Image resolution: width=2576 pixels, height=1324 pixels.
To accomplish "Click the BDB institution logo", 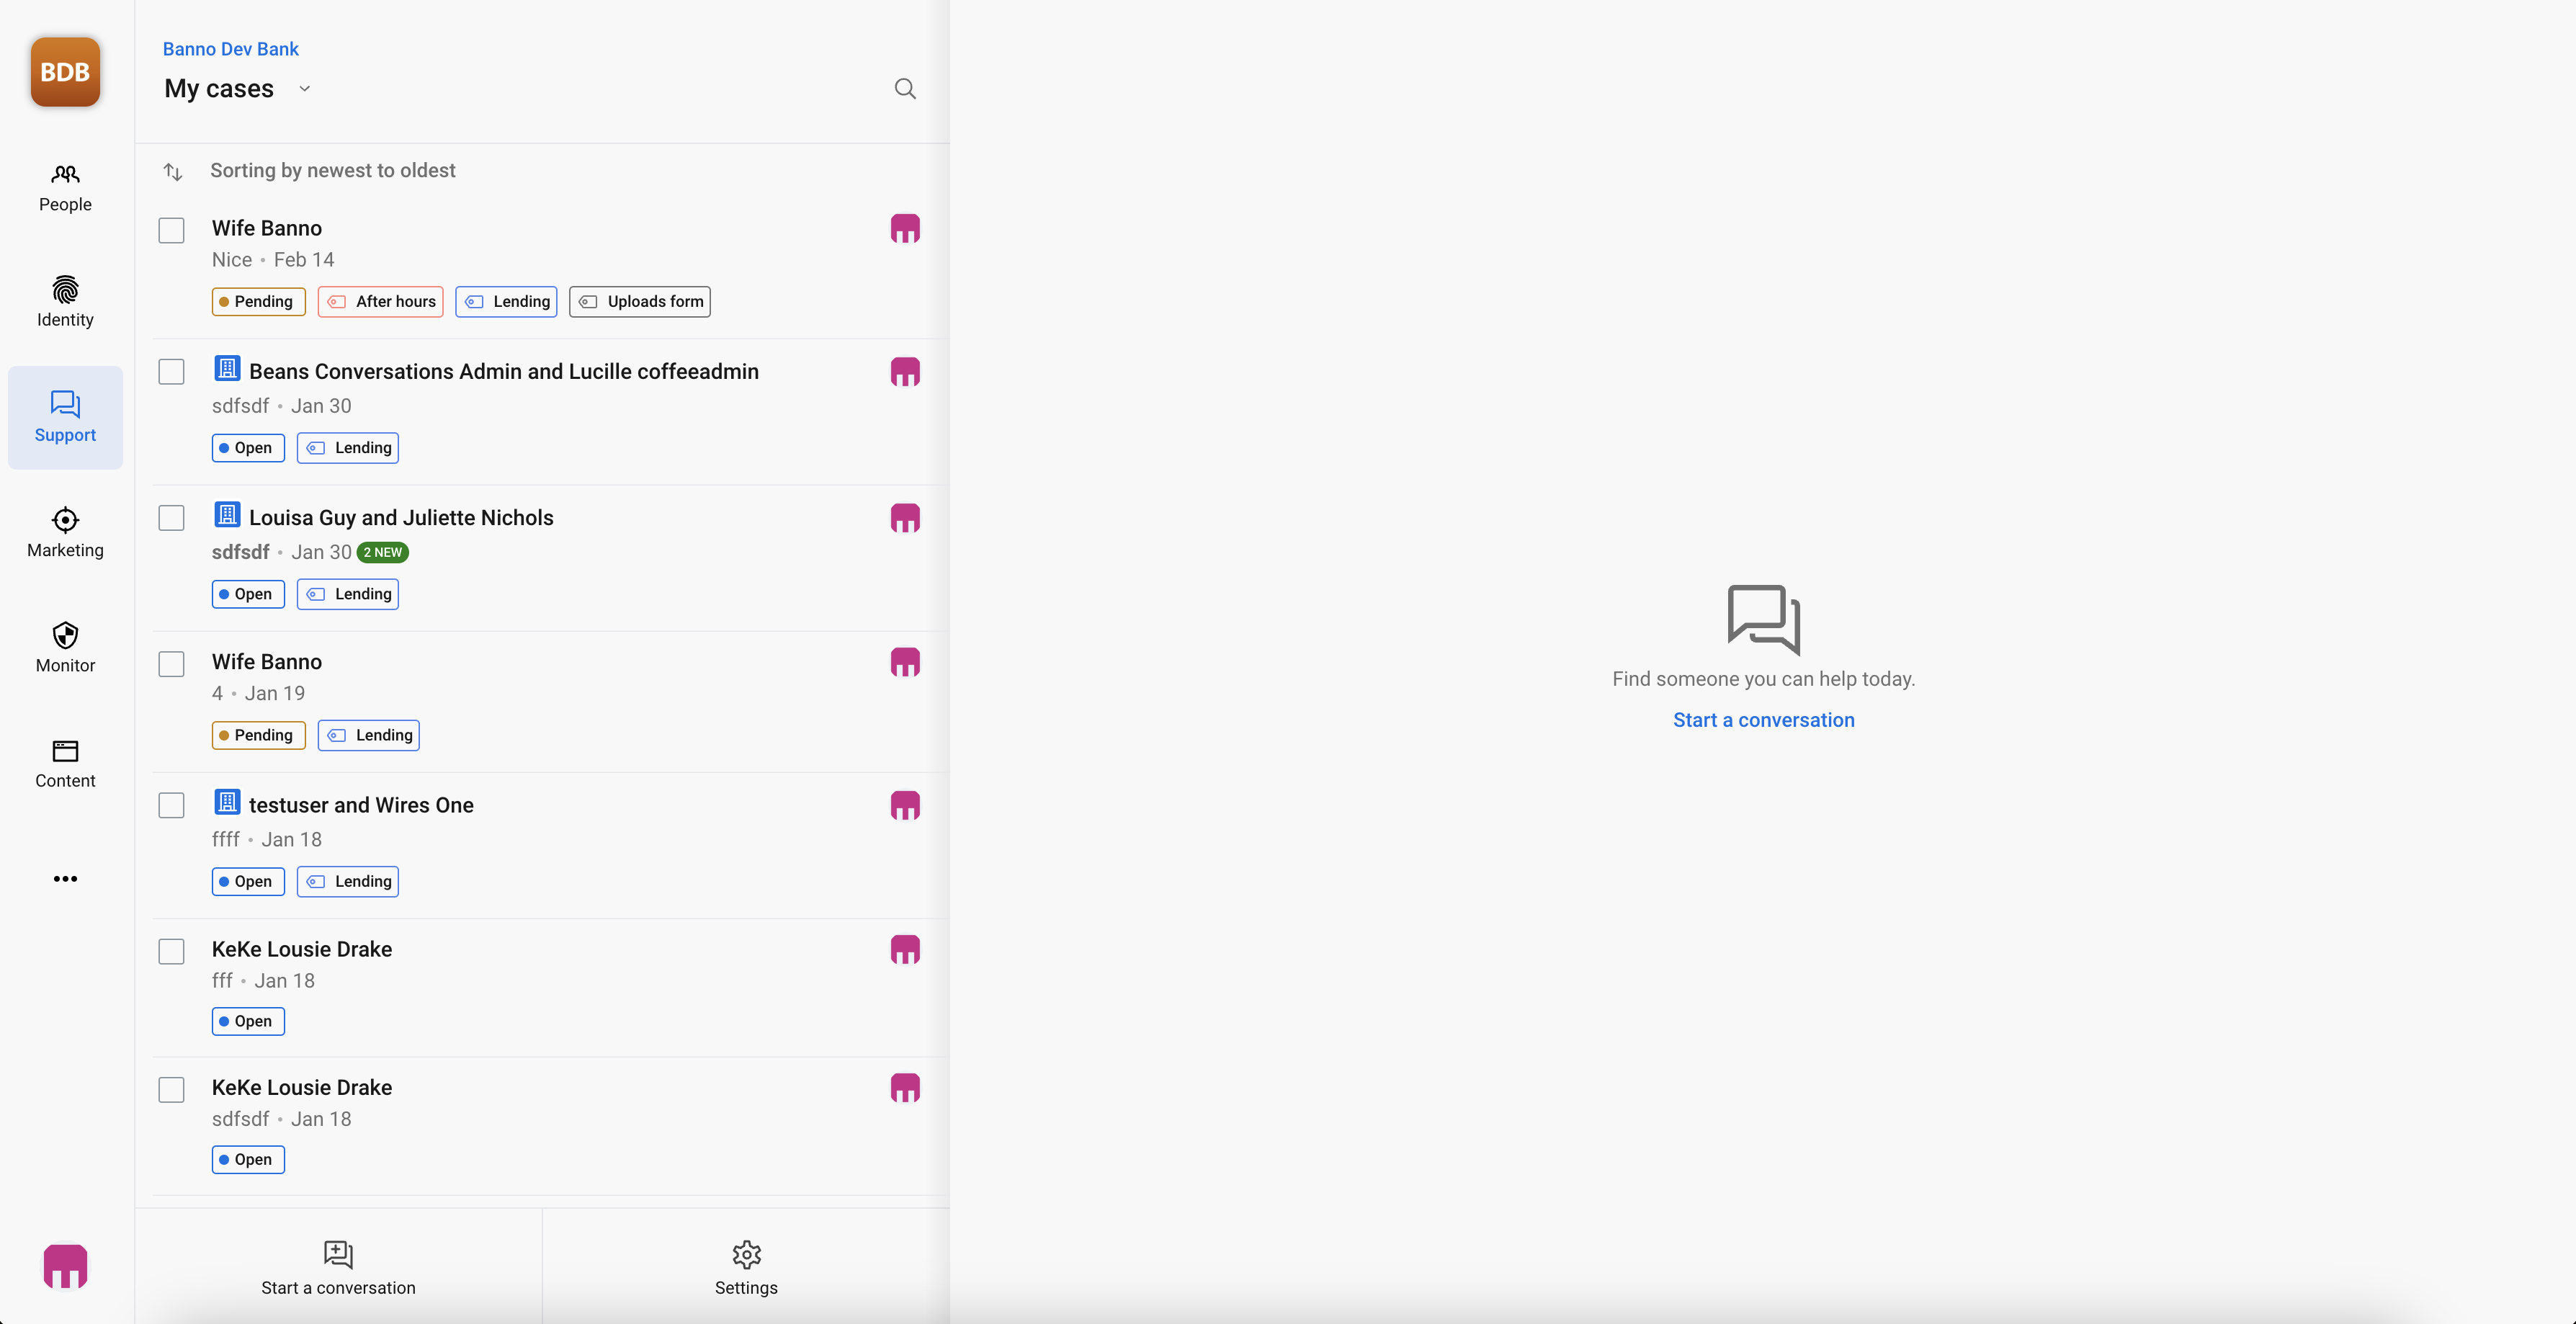I will click(65, 72).
